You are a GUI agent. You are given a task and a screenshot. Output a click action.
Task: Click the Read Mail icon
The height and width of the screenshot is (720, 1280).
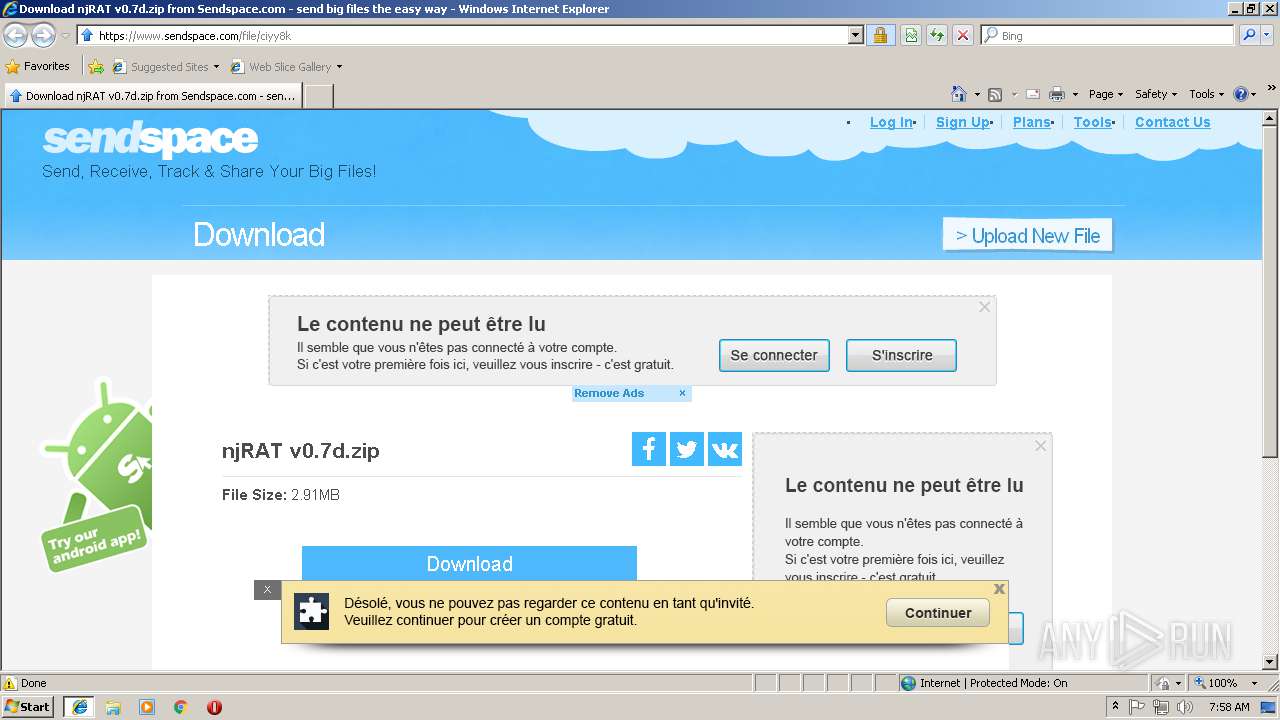1033,94
